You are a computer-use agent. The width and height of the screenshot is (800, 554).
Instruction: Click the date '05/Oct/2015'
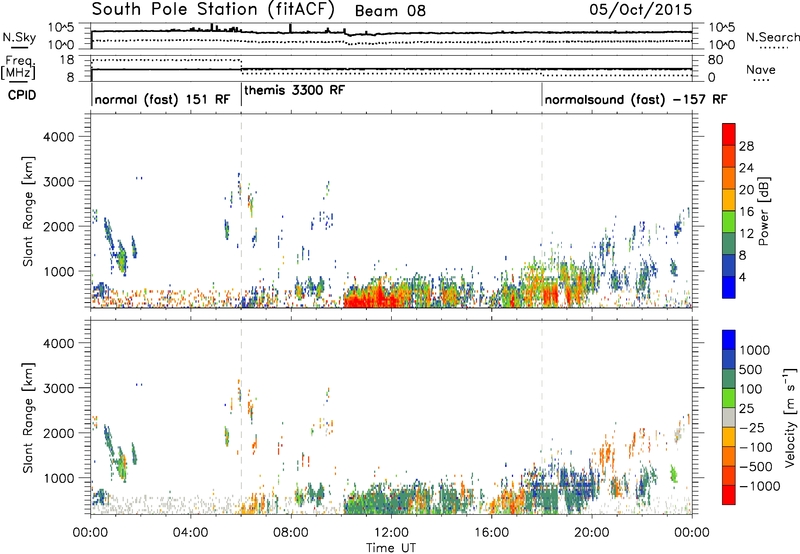click(641, 10)
